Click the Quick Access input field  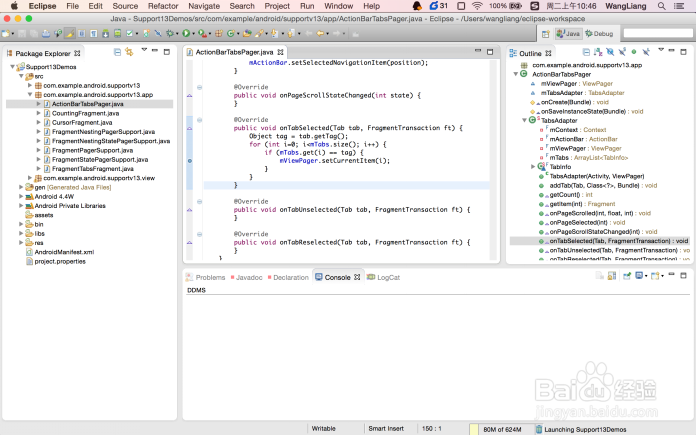click(658, 33)
